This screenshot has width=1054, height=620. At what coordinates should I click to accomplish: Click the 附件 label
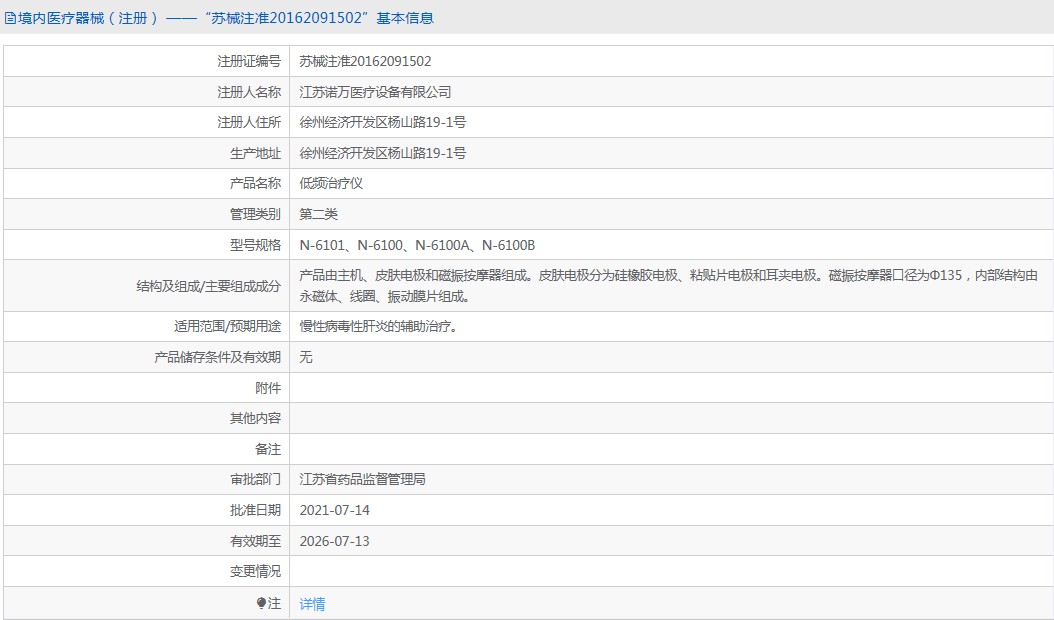[268, 388]
